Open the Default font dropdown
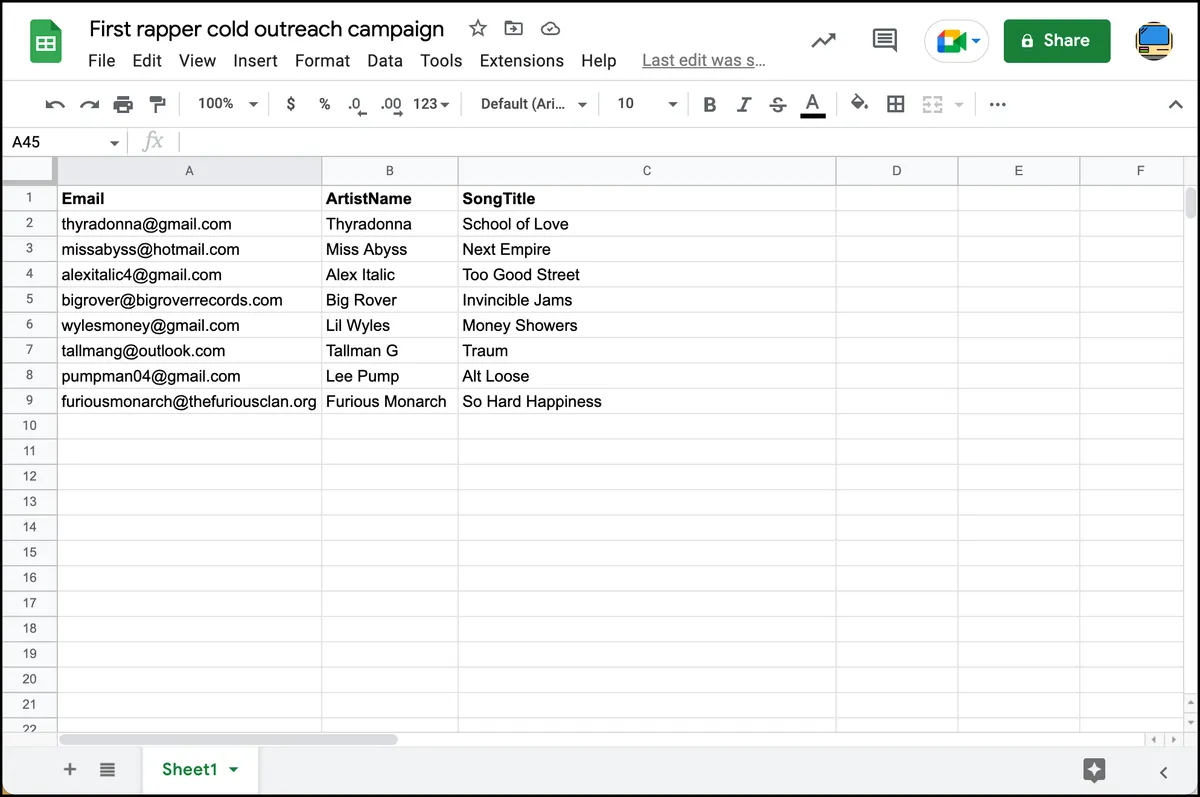The image size is (1200, 797). 533,104
